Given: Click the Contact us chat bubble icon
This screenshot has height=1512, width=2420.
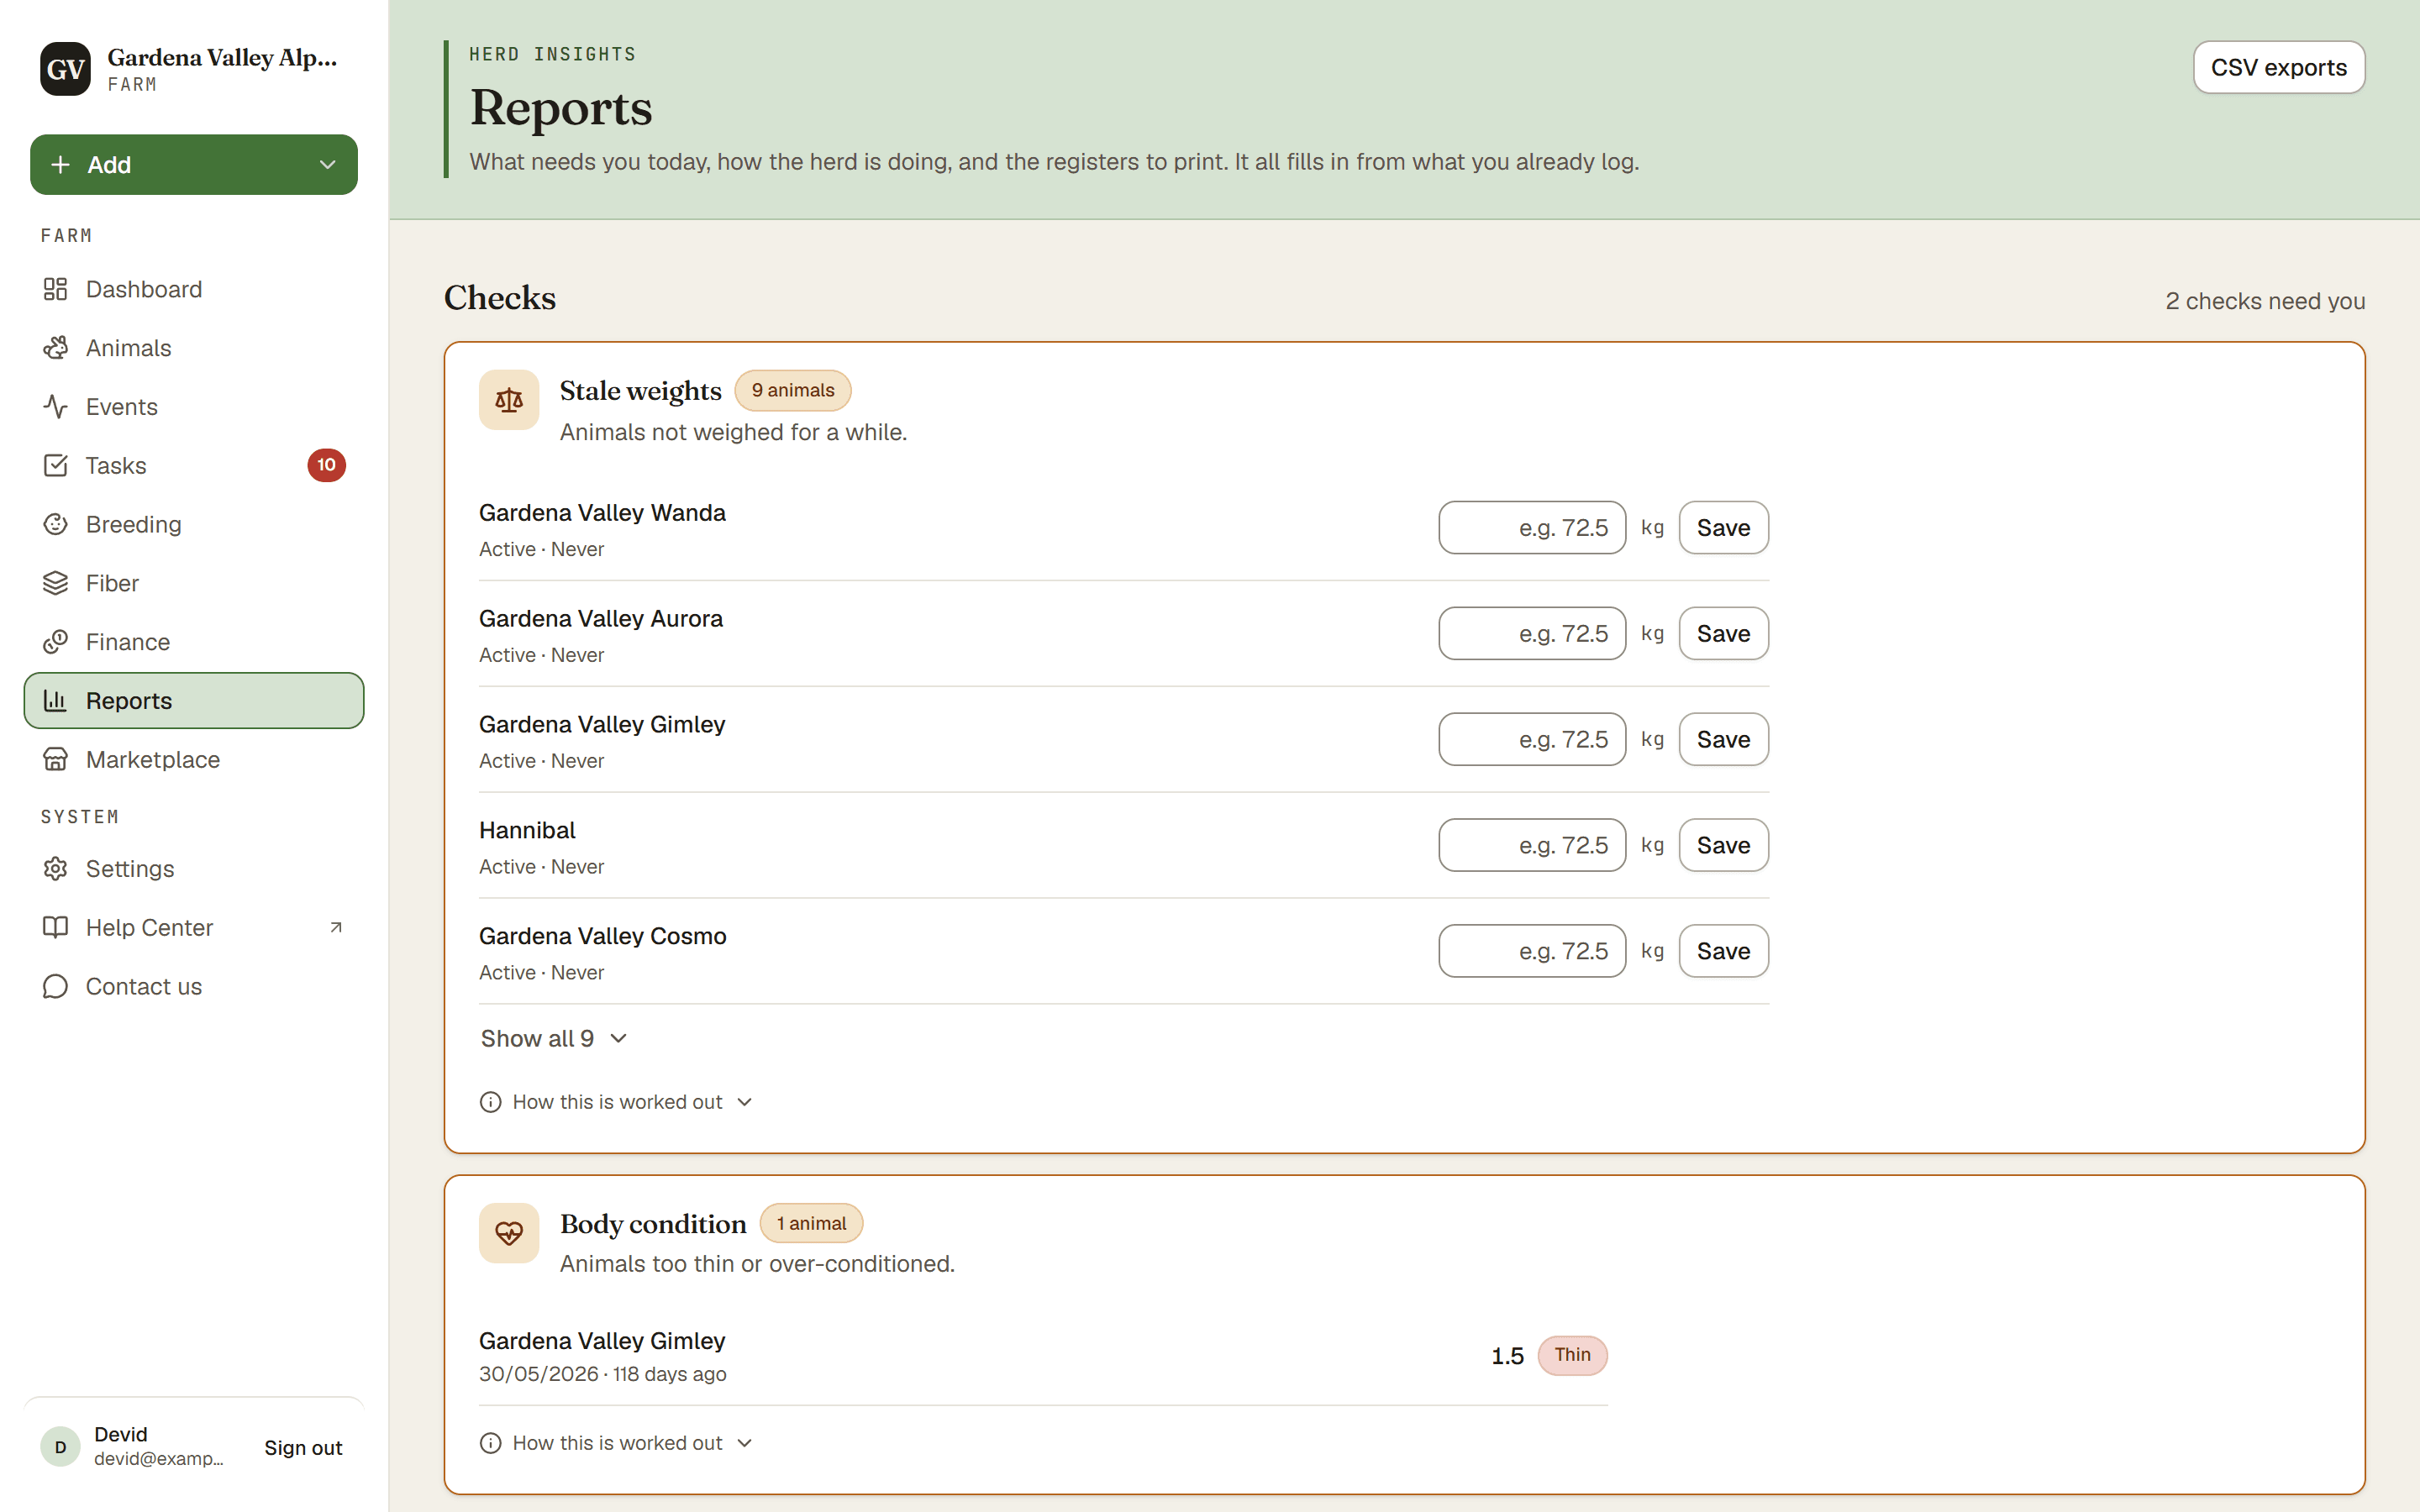Looking at the screenshot, I should (x=55, y=987).
